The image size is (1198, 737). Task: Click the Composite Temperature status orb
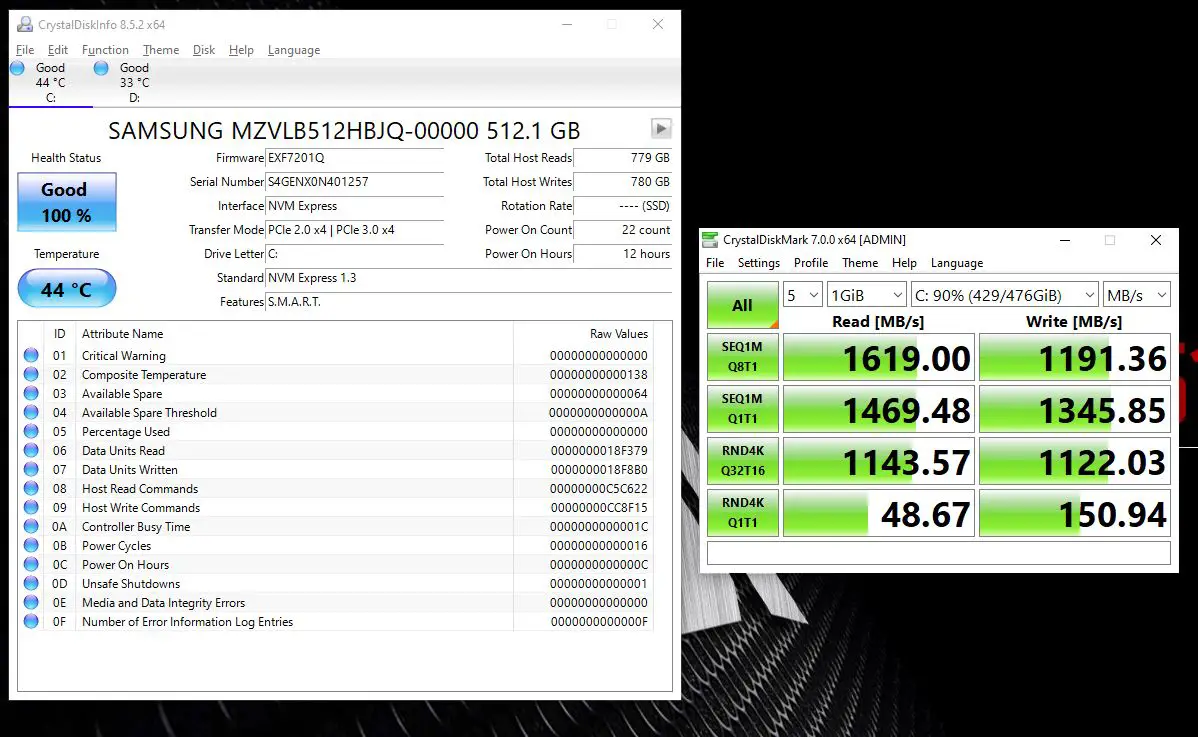pos(31,374)
